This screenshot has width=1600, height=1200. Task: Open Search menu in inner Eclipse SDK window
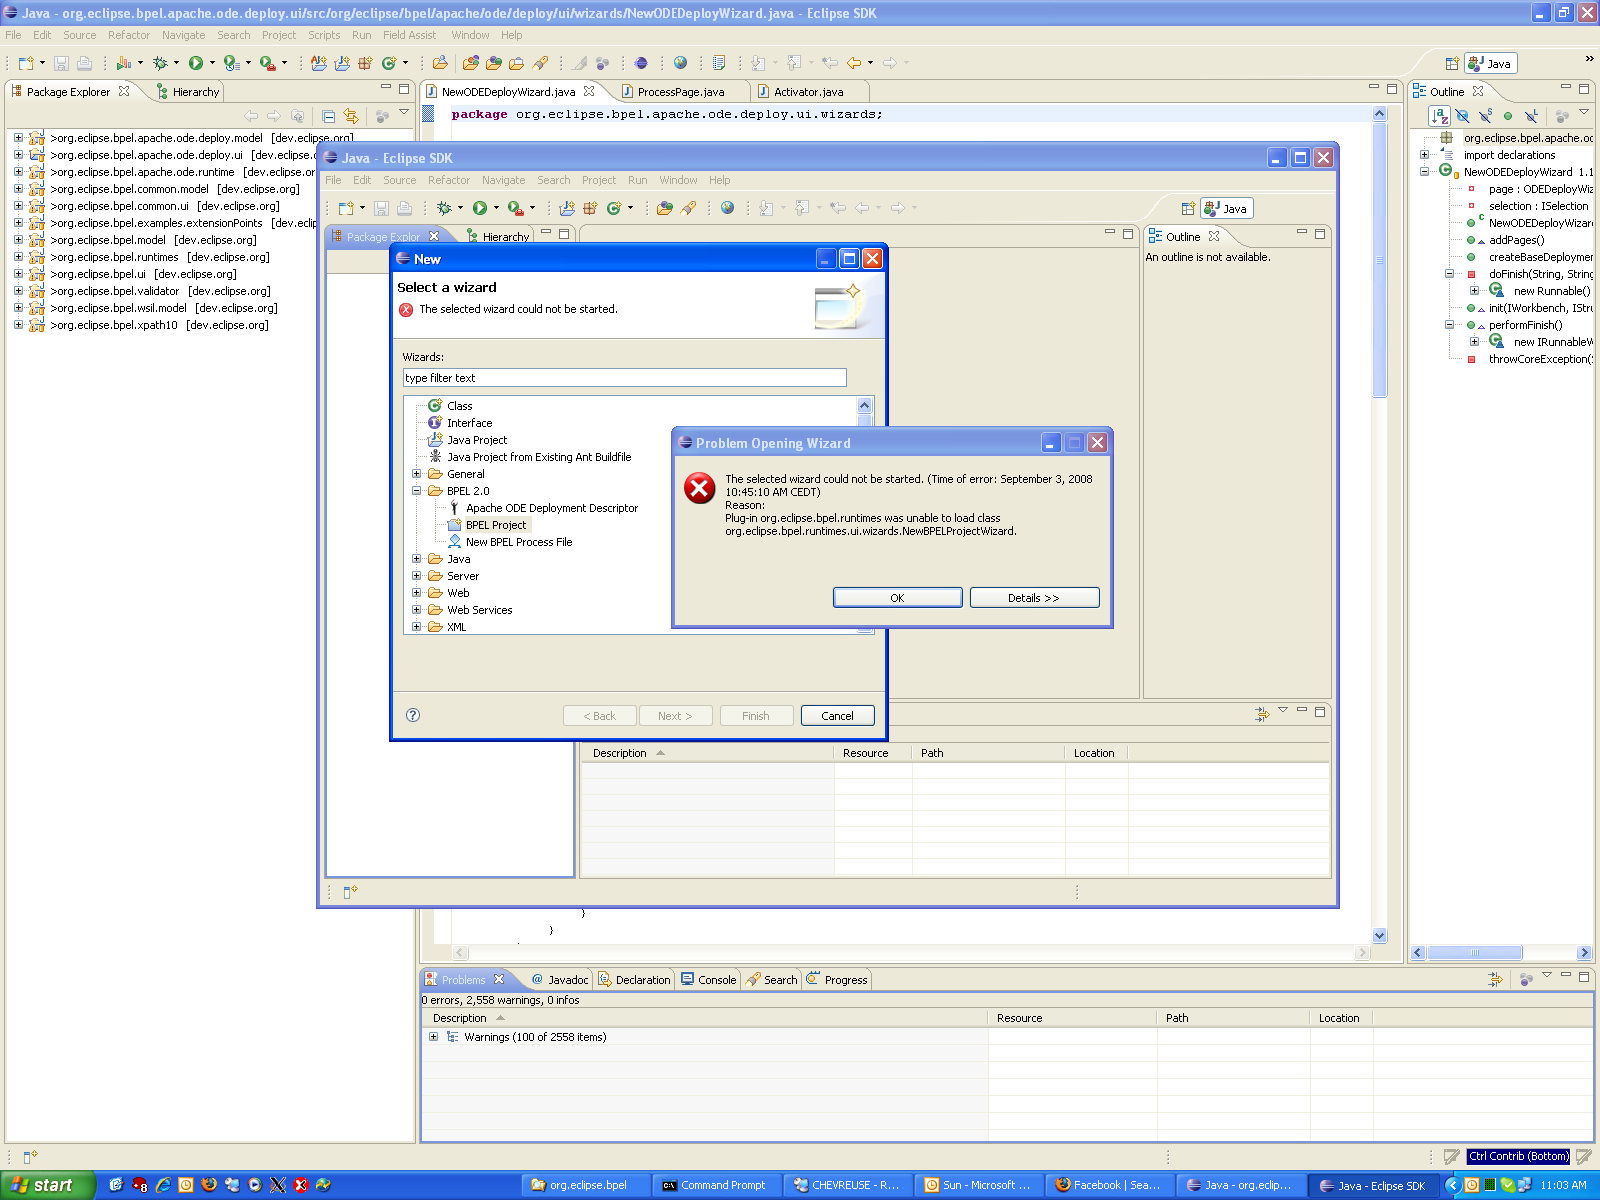(x=553, y=181)
